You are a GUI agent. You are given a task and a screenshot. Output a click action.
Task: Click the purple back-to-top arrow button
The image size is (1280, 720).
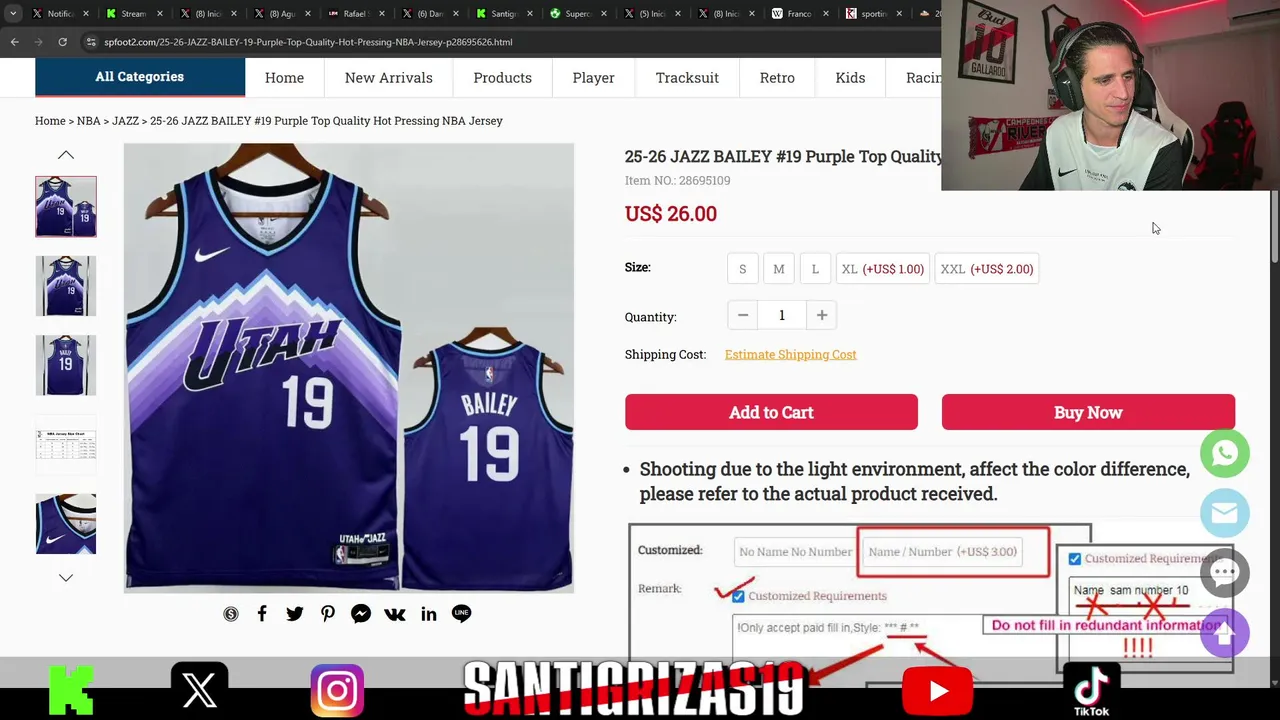(1225, 632)
